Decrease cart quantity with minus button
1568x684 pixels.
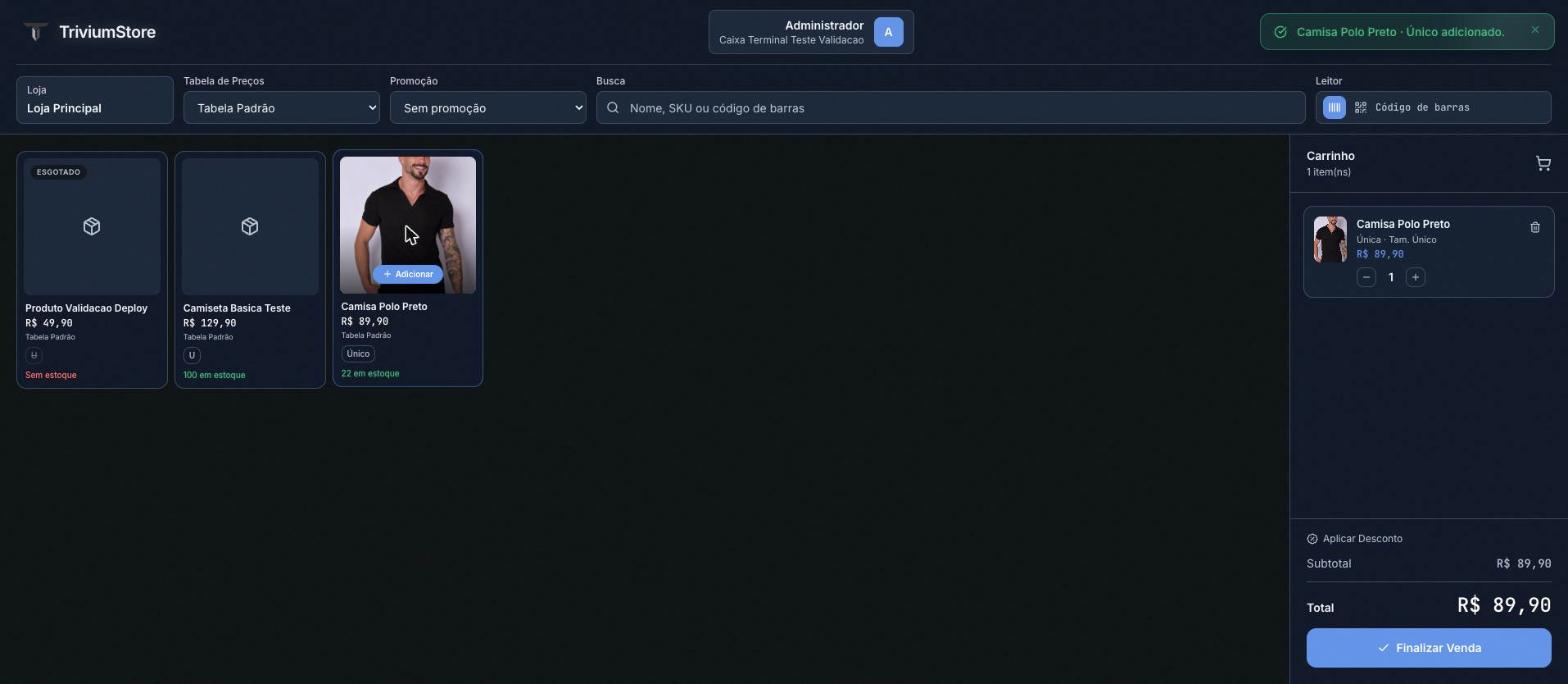click(1366, 277)
